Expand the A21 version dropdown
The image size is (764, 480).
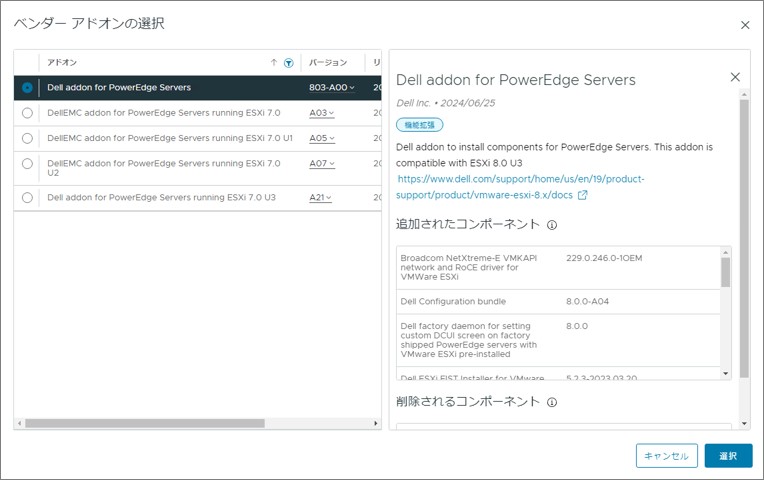click(x=322, y=198)
